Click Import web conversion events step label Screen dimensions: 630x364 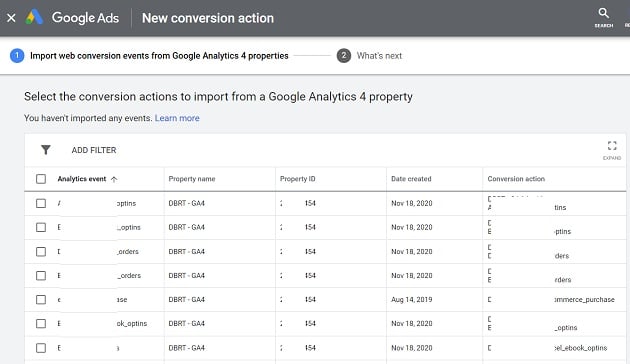159,56
